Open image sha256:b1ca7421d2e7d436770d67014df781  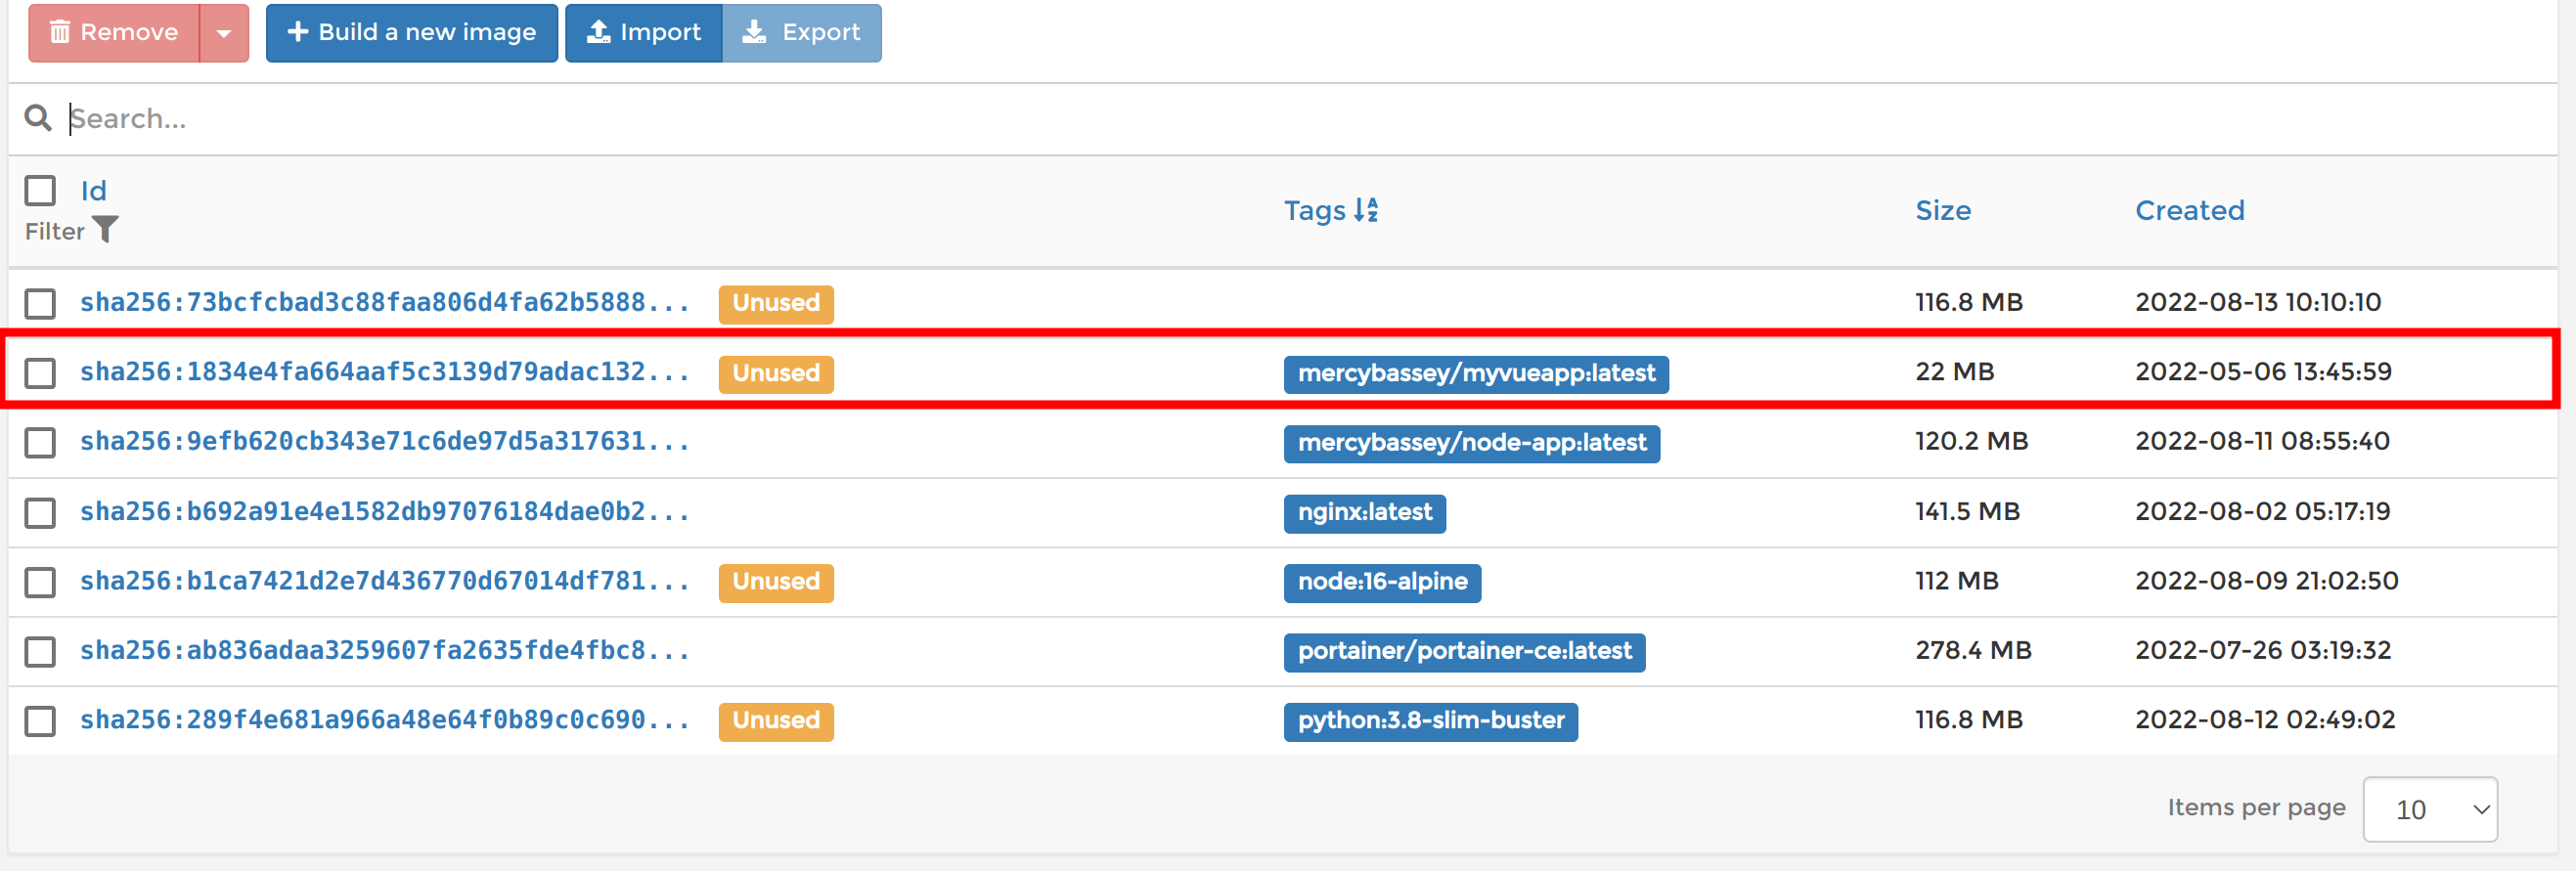click(x=385, y=581)
